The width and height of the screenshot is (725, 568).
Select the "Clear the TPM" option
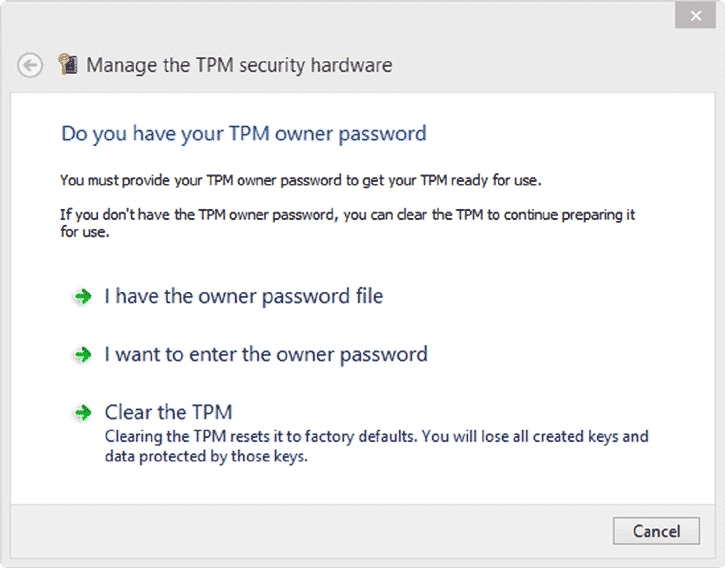168,412
